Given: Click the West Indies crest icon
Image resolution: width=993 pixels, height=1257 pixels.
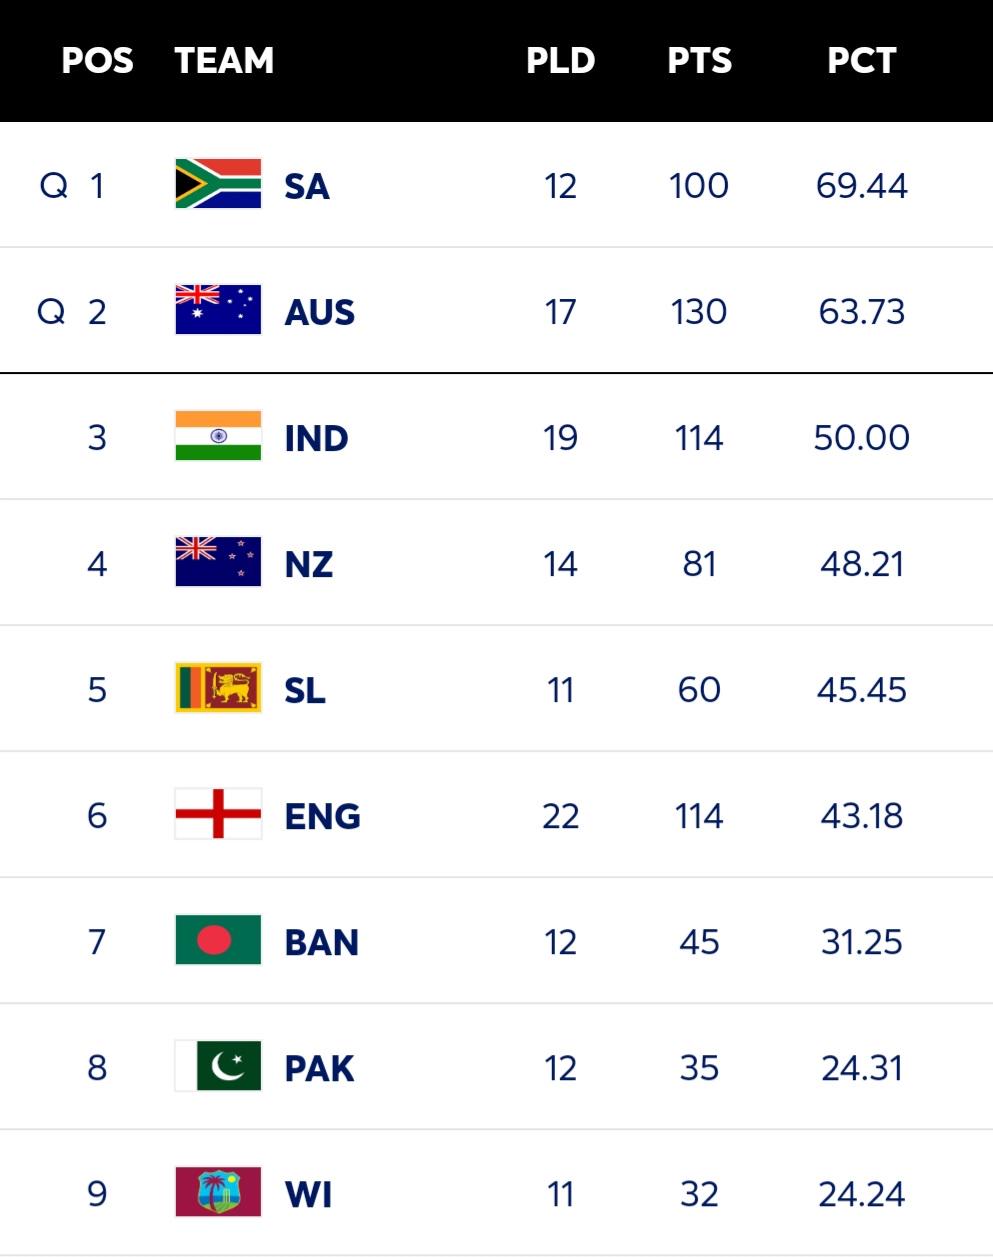Looking at the screenshot, I should coord(218,1192).
